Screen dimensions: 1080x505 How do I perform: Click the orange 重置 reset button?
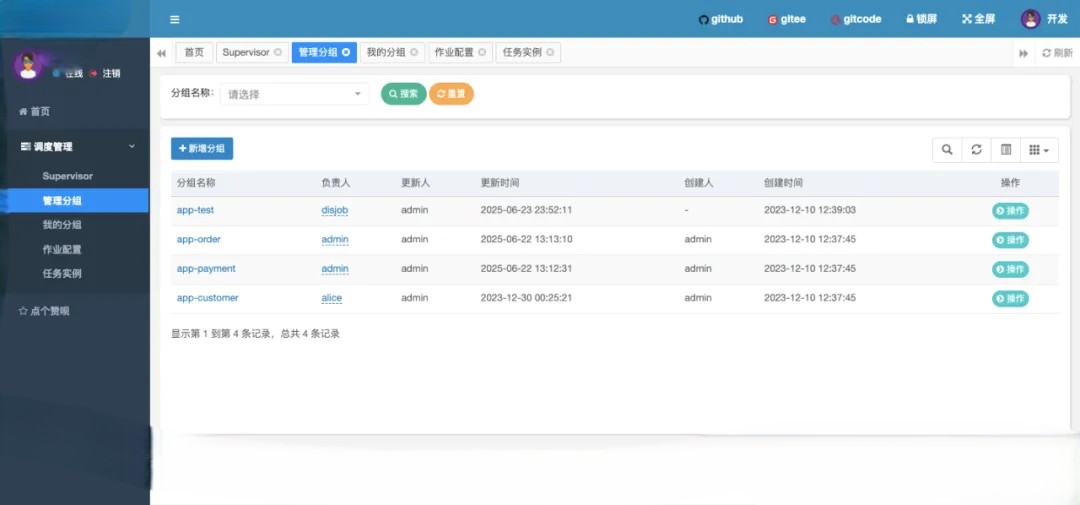pyautogui.click(x=451, y=94)
